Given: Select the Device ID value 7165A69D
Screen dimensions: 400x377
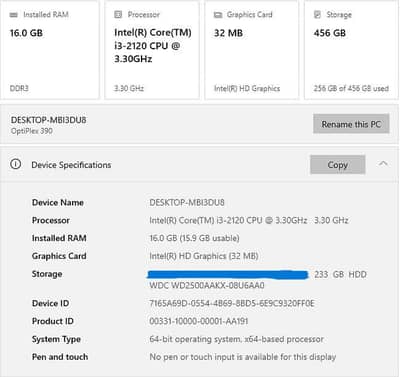Looking at the screenshot, I should 232,303.
